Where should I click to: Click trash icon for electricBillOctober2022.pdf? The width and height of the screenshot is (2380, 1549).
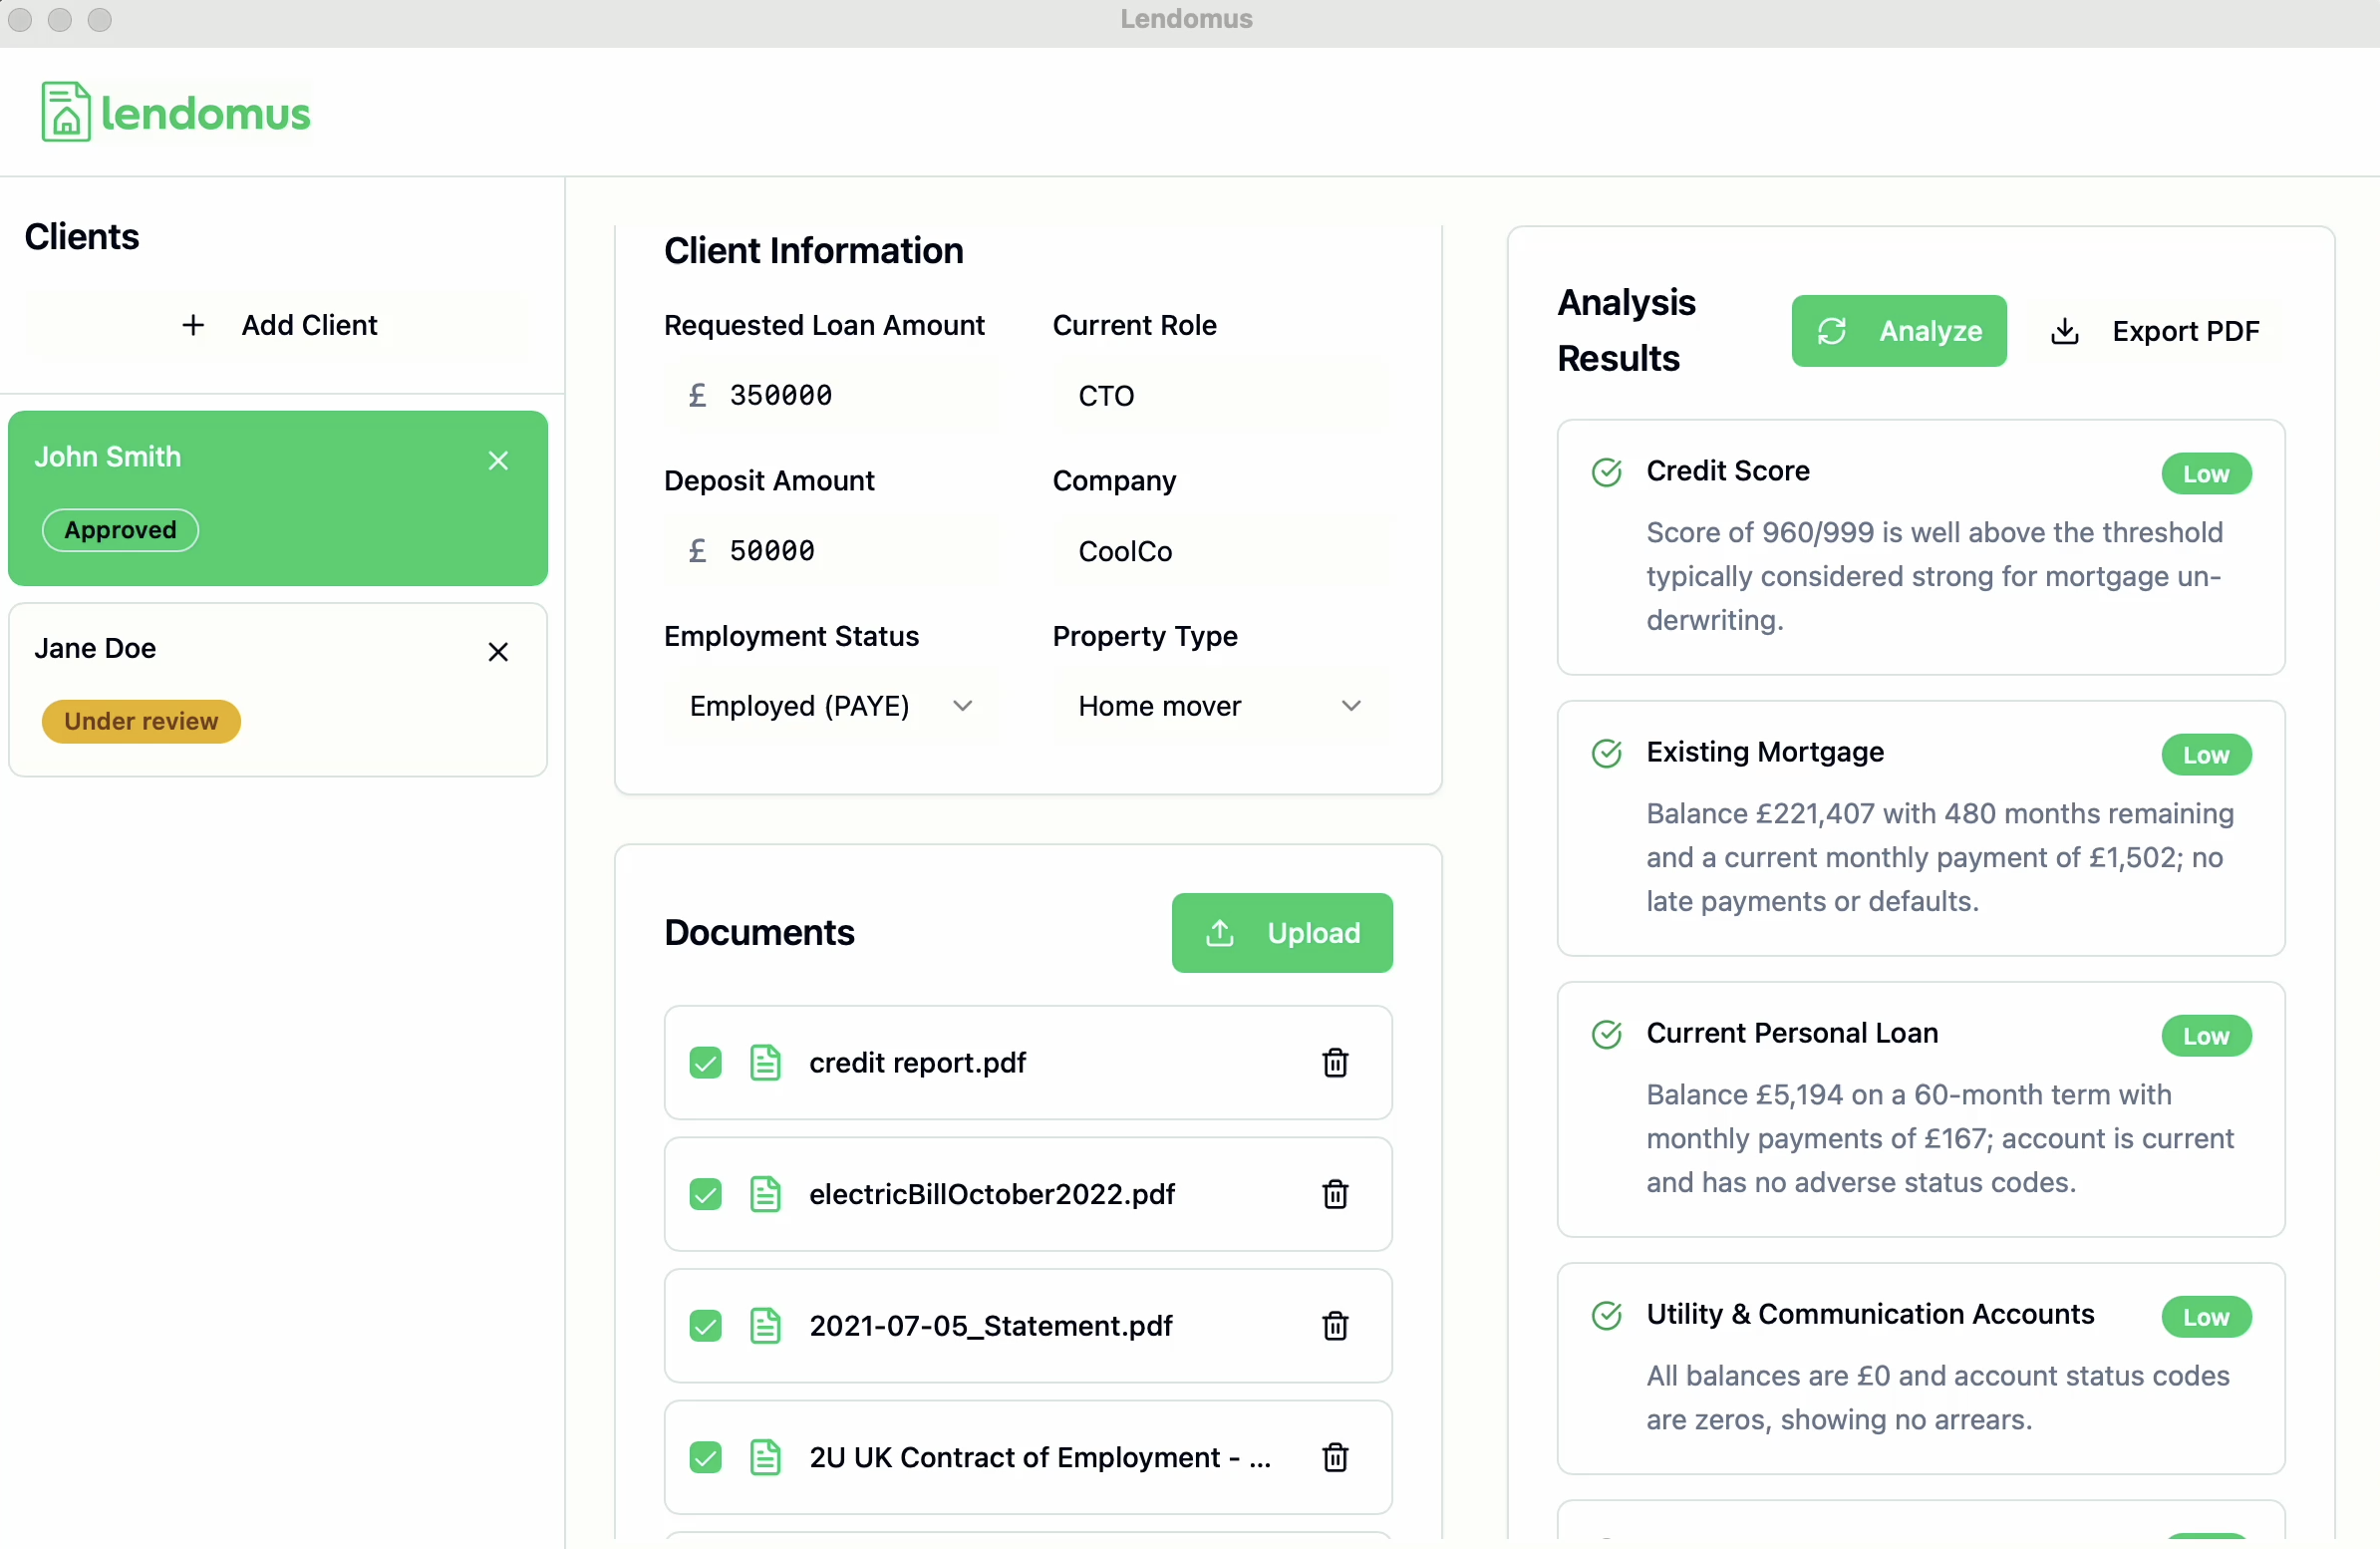coord(1334,1193)
